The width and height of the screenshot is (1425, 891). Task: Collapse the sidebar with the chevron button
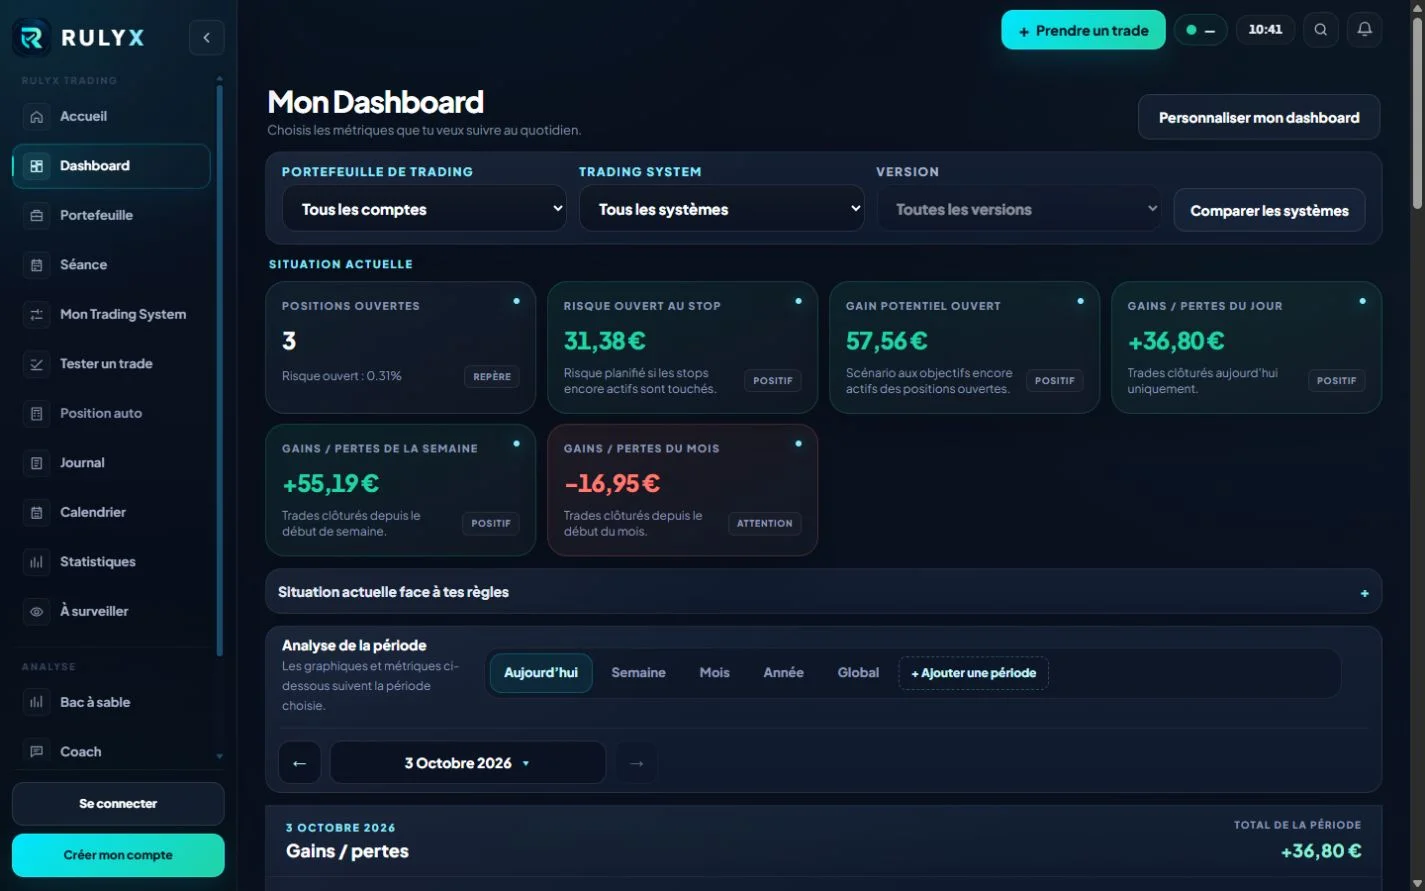coord(206,38)
